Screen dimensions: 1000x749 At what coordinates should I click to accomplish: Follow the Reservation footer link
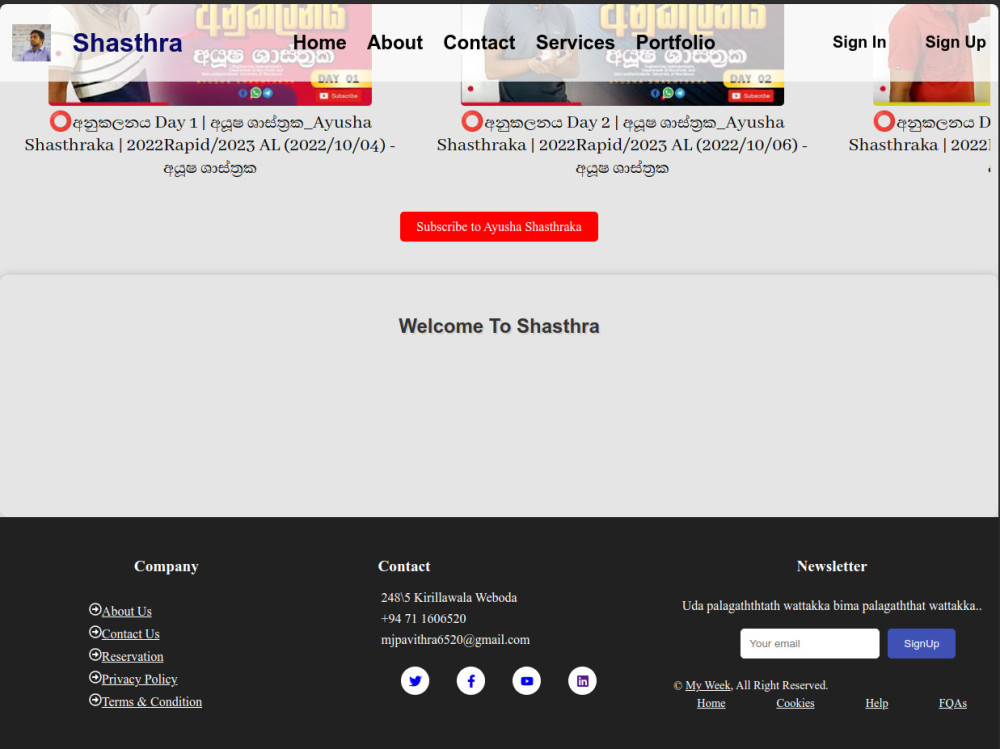133,656
